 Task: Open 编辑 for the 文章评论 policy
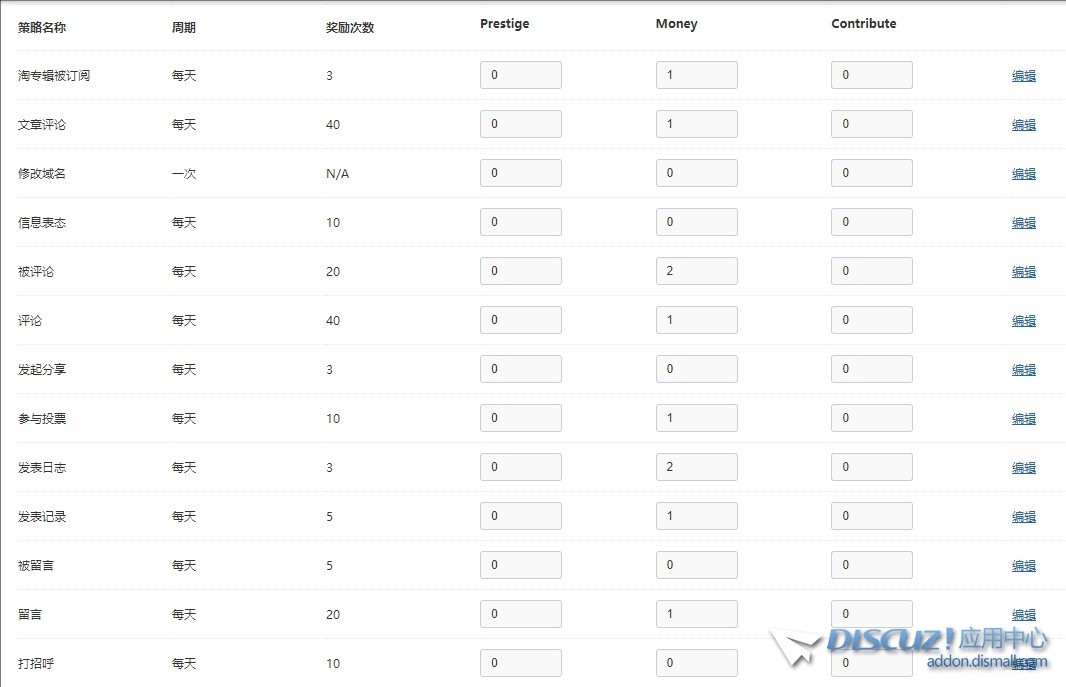coord(1023,125)
